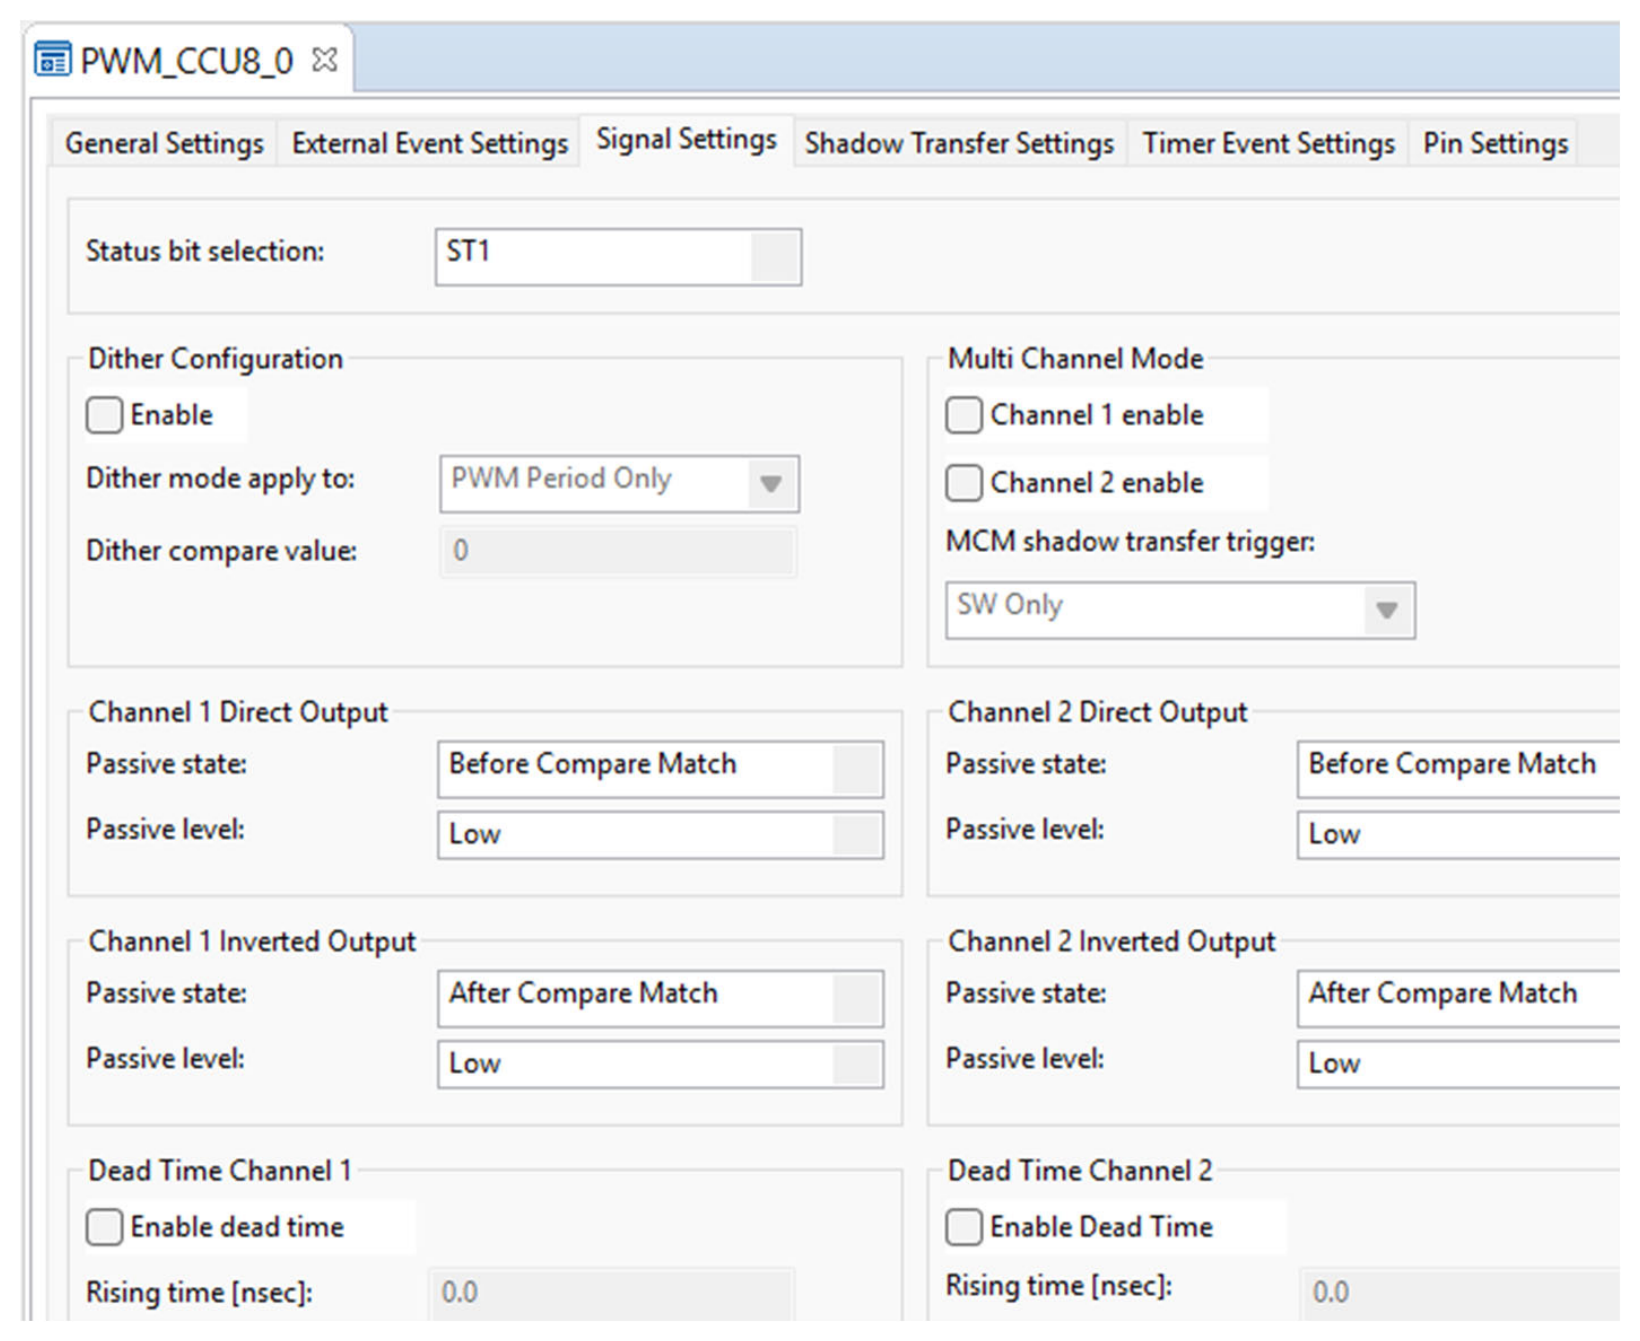Open the Dither mode apply to dropdown
Image resolution: width=1640 pixels, height=1341 pixels.
tap(619, 484)
